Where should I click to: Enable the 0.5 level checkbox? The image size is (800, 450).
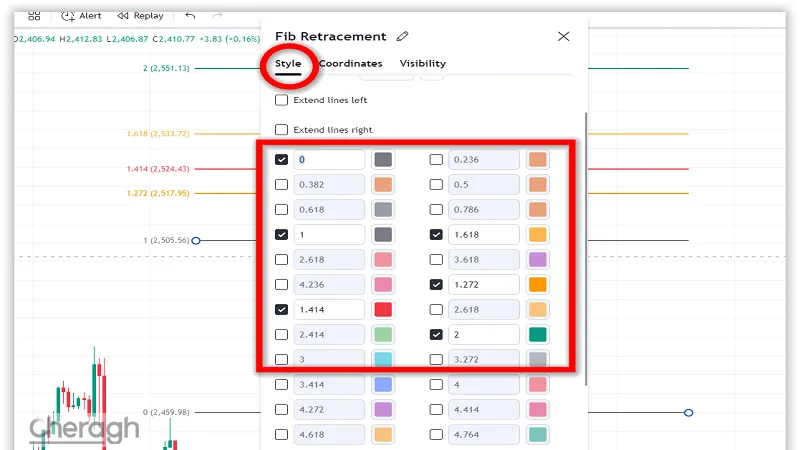[436, 185]
